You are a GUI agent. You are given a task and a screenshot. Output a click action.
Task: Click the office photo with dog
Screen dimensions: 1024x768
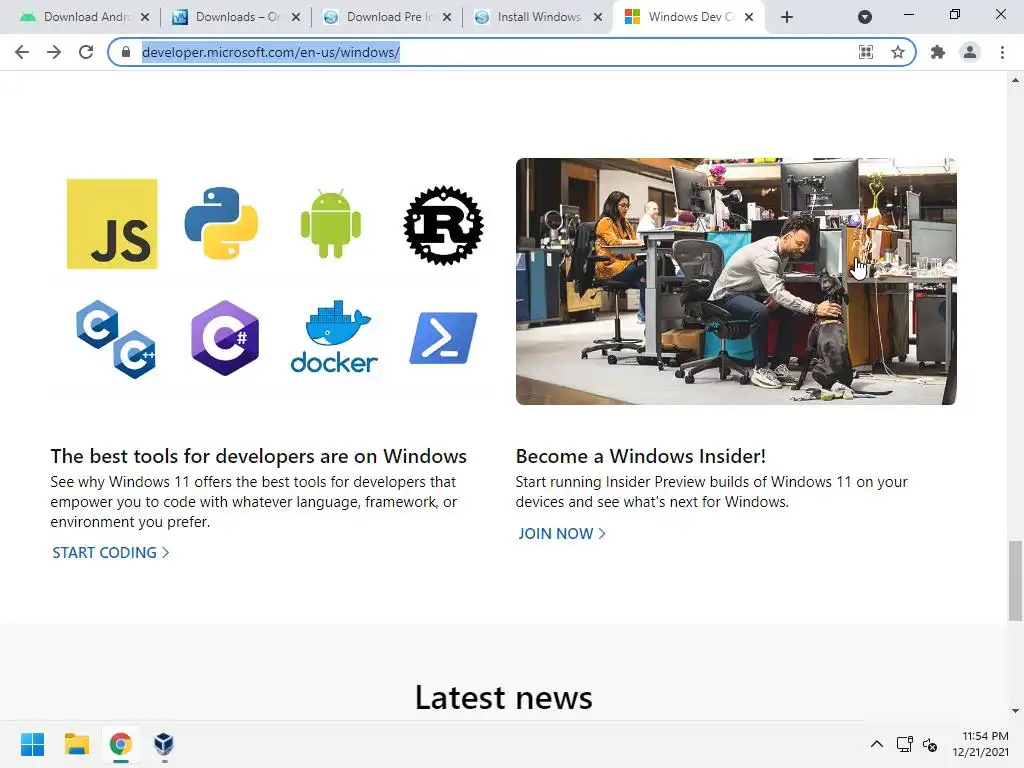click(736, 281)
